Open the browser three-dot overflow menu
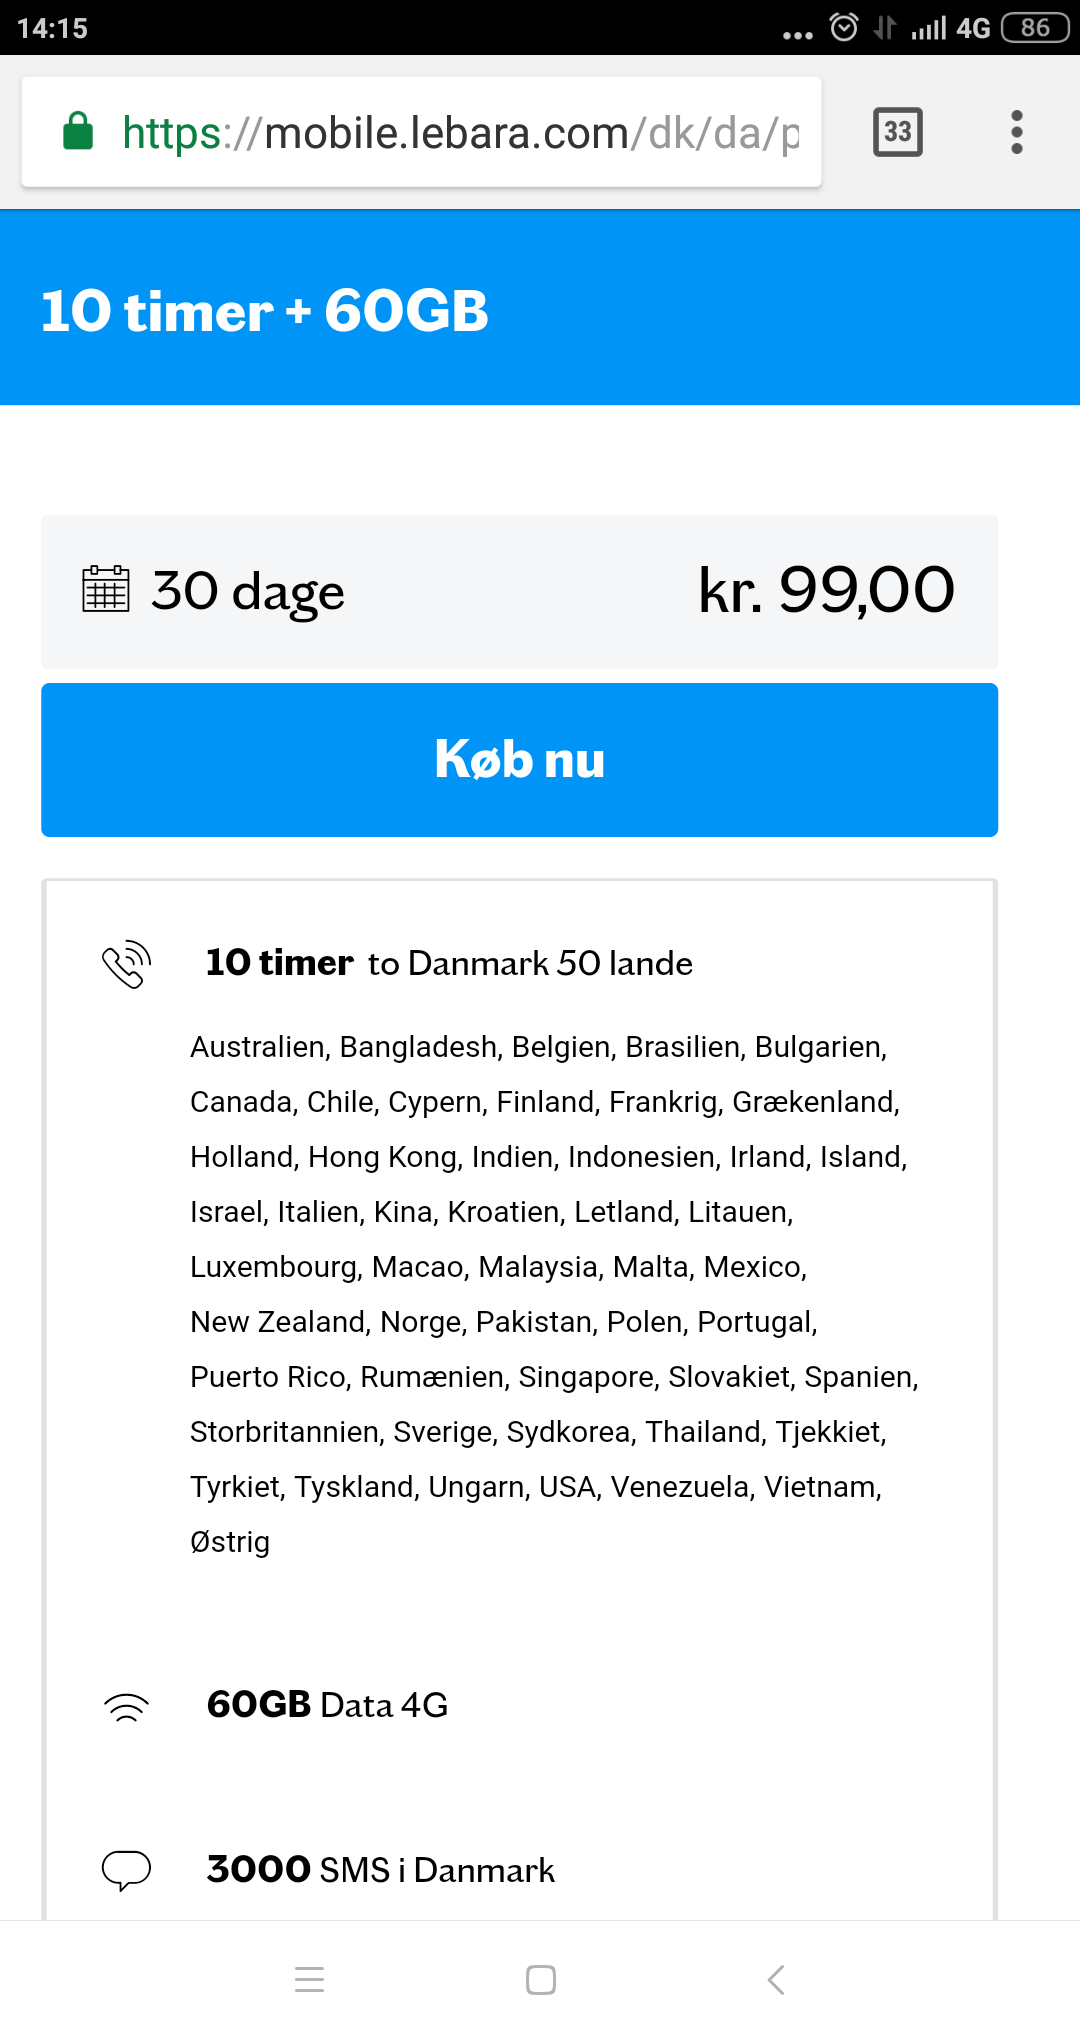Screen dimensions: 1080x2040 [1017, 132]
